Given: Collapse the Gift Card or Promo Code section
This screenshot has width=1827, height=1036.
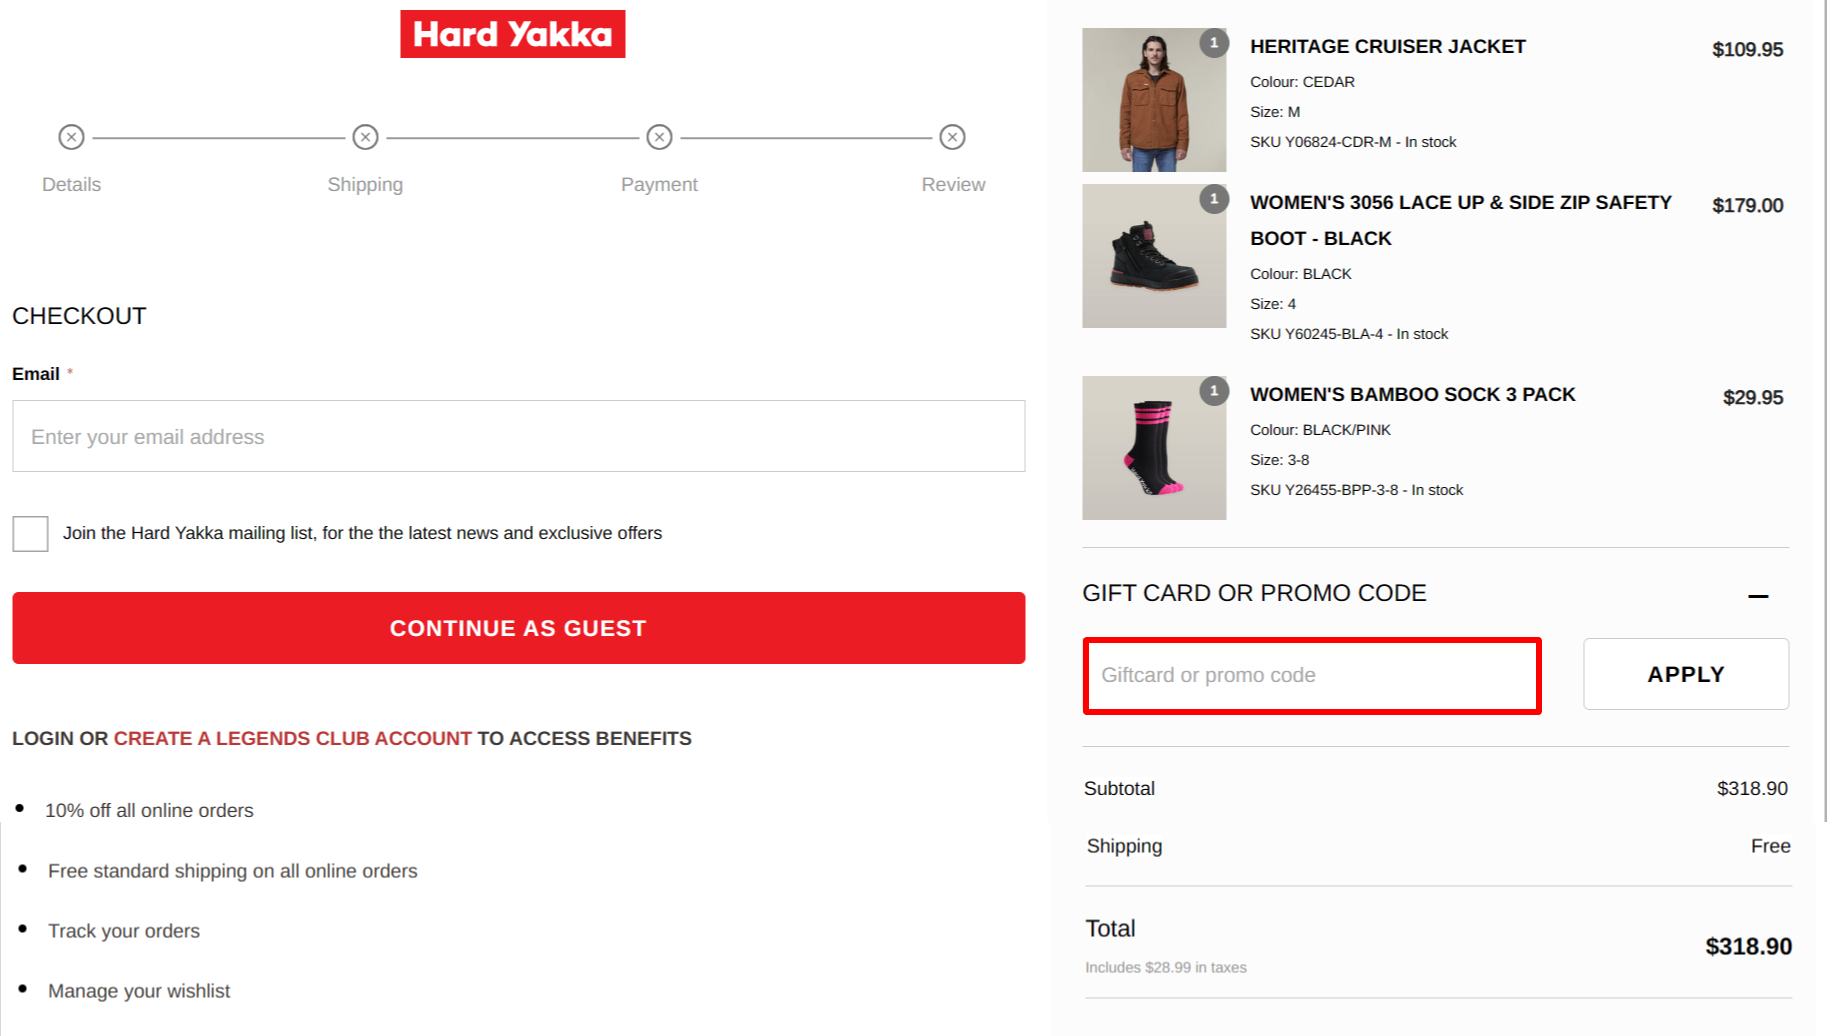Looking at the screenshot, I should click(x=1760, y=595).
